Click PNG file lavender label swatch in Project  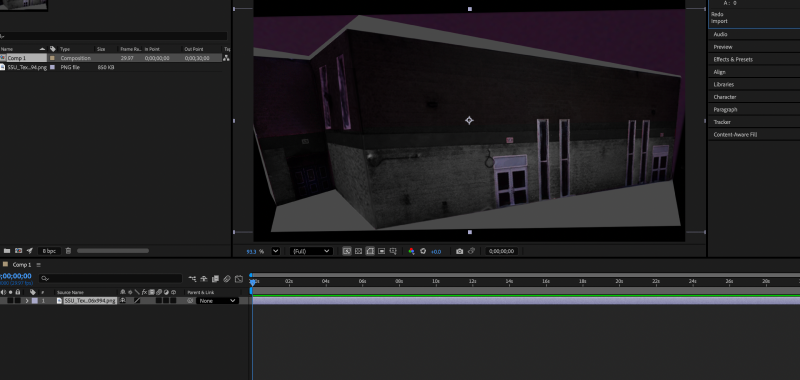[52, 67]
